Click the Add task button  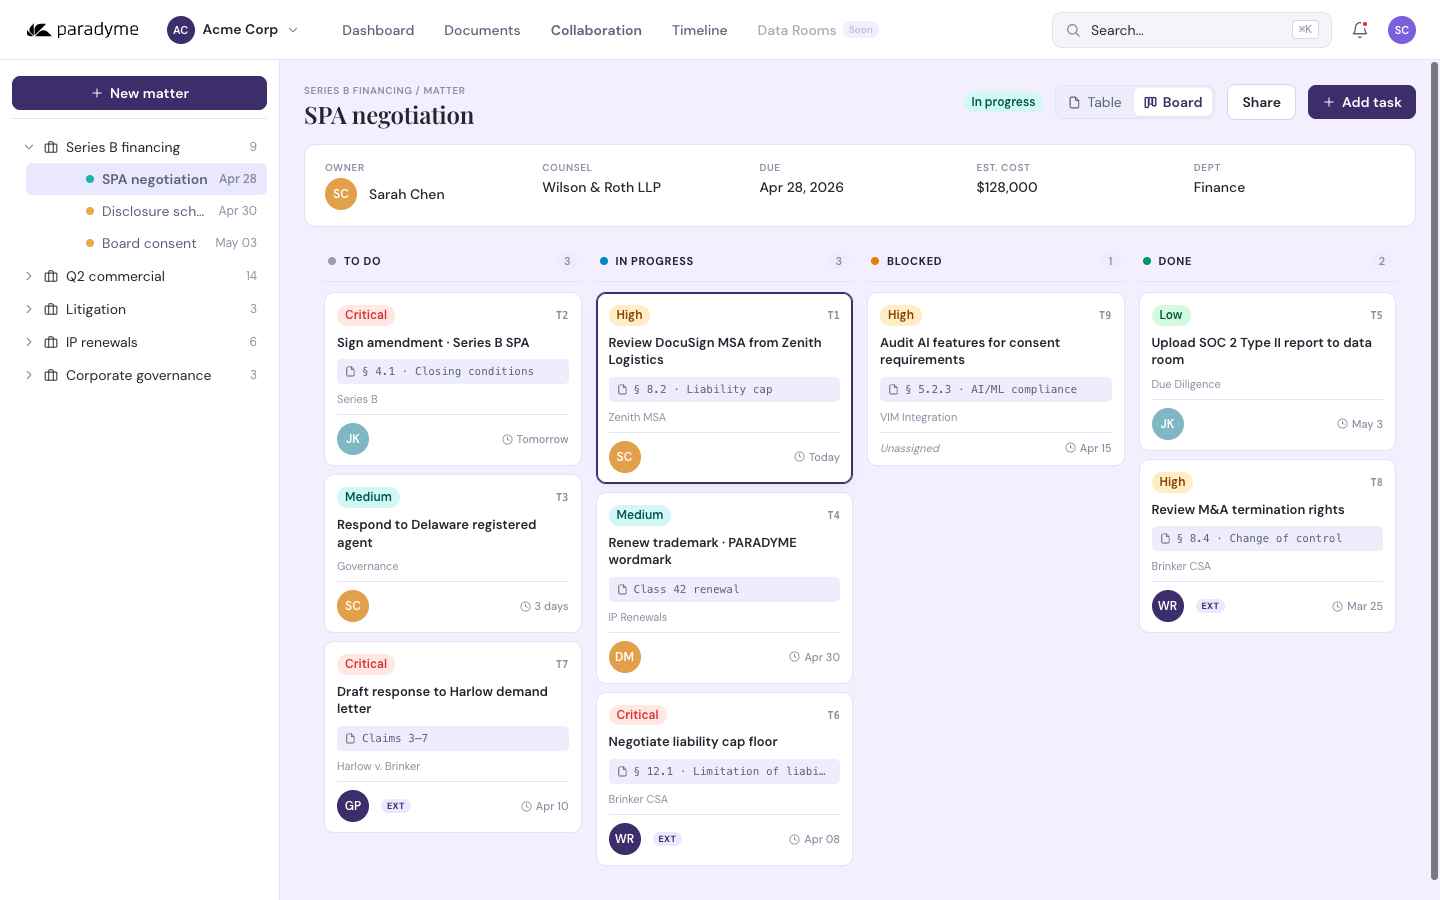(1361, 102)
